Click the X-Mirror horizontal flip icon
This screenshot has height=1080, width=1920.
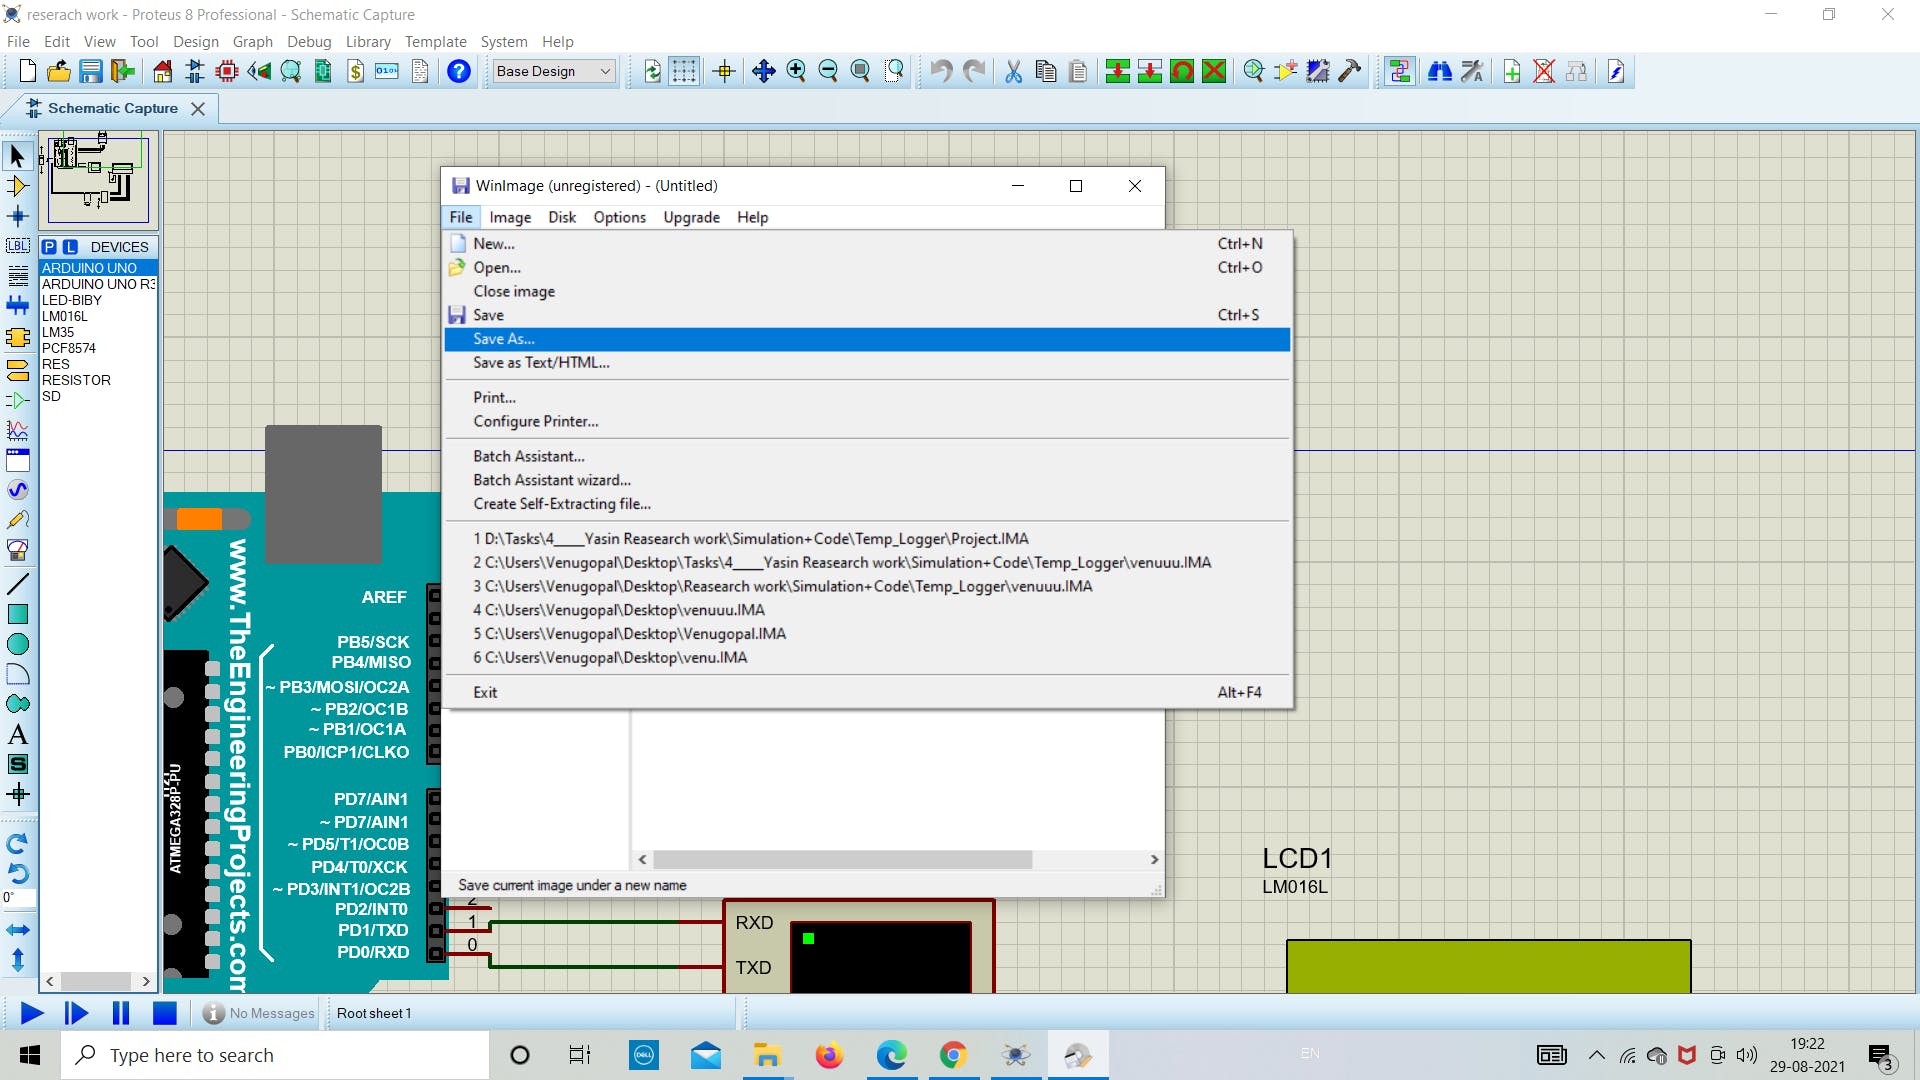[17, 930]
